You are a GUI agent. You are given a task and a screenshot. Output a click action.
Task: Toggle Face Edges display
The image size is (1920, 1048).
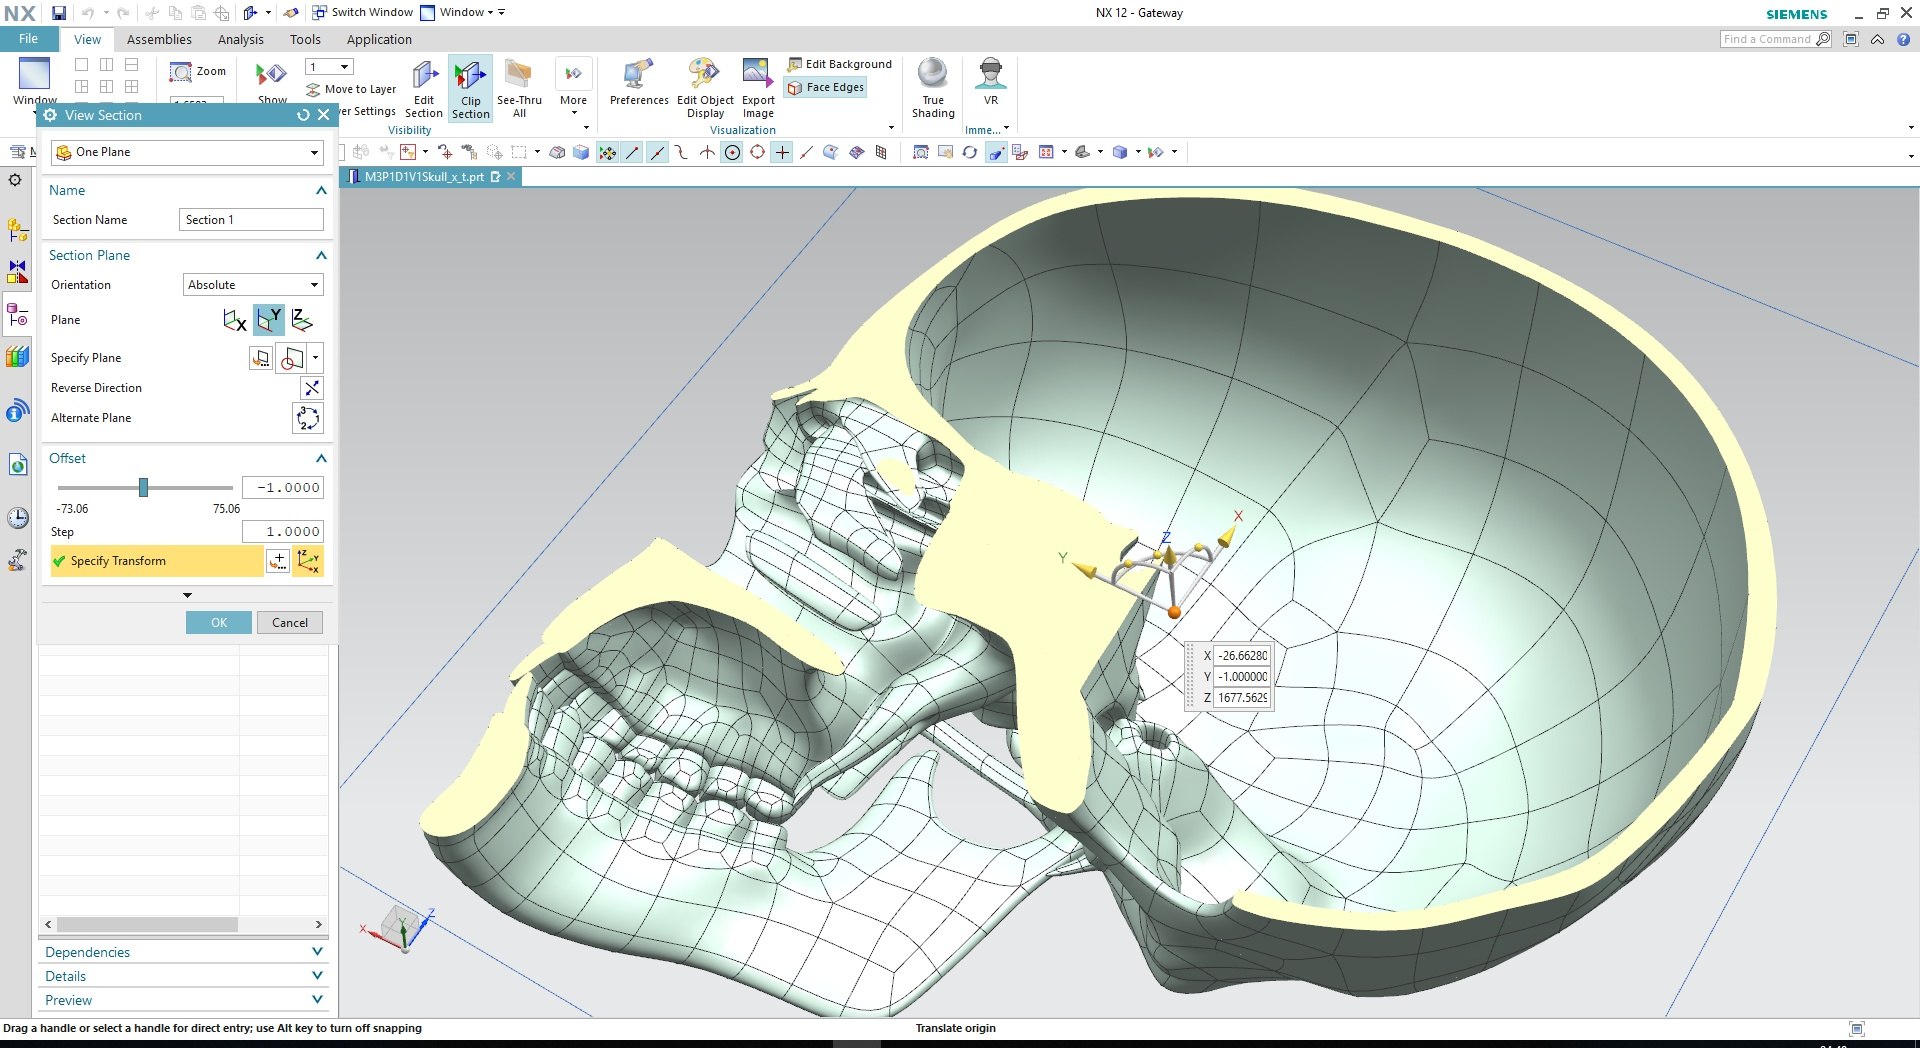(826, 87)
